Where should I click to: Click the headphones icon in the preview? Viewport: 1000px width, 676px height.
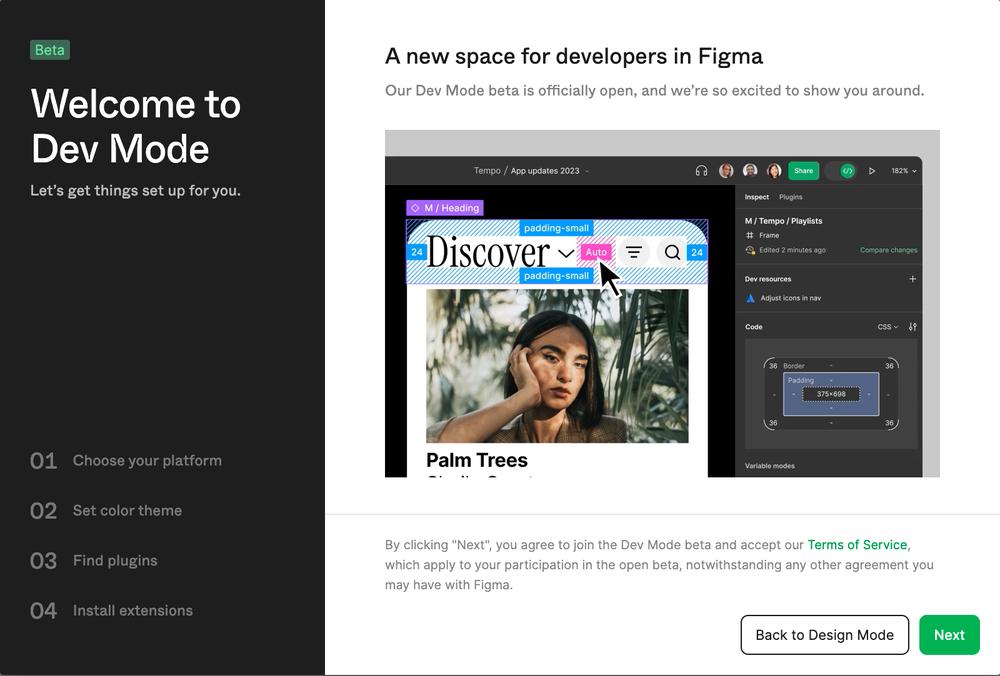tap(702, 171)
